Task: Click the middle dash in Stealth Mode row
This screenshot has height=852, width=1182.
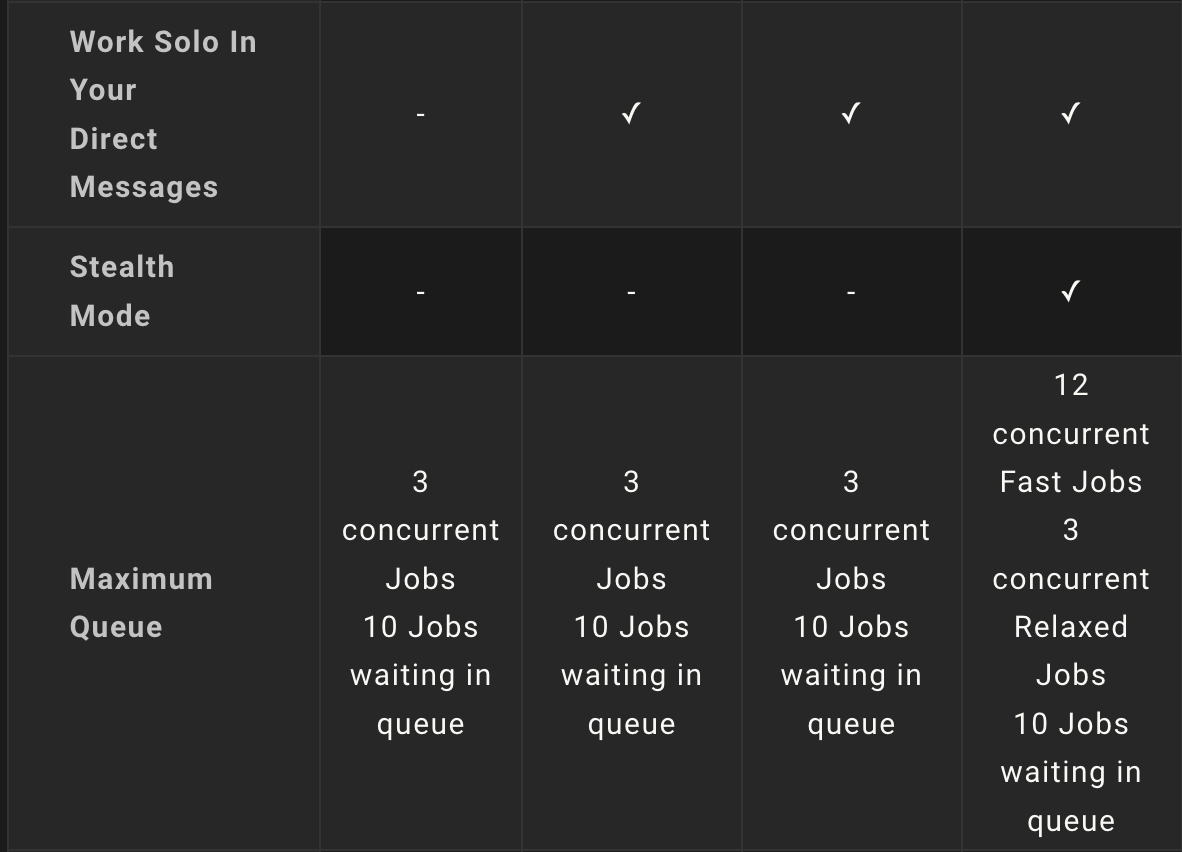Action: [631, 292]
